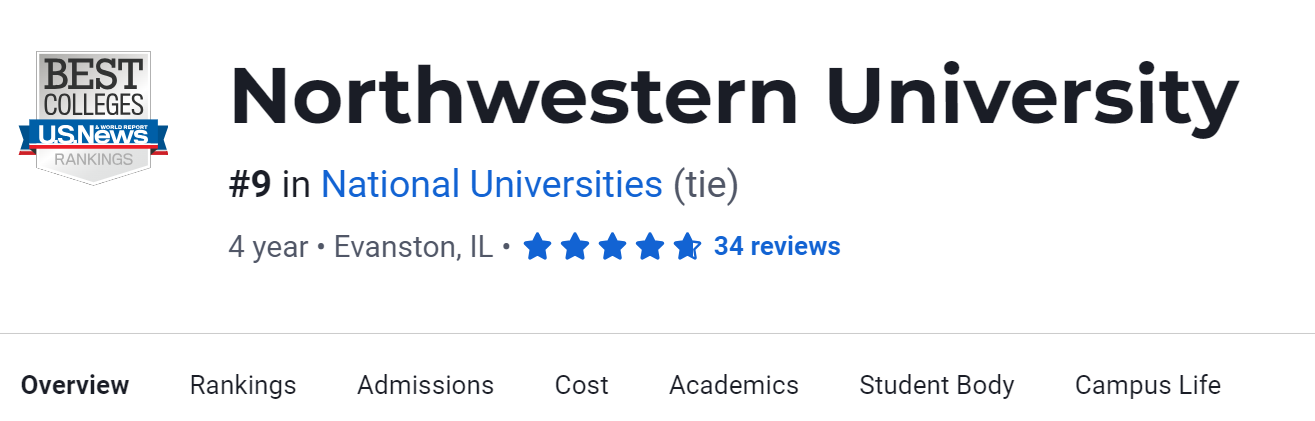Click the fourth rating star

pos(649,246)
